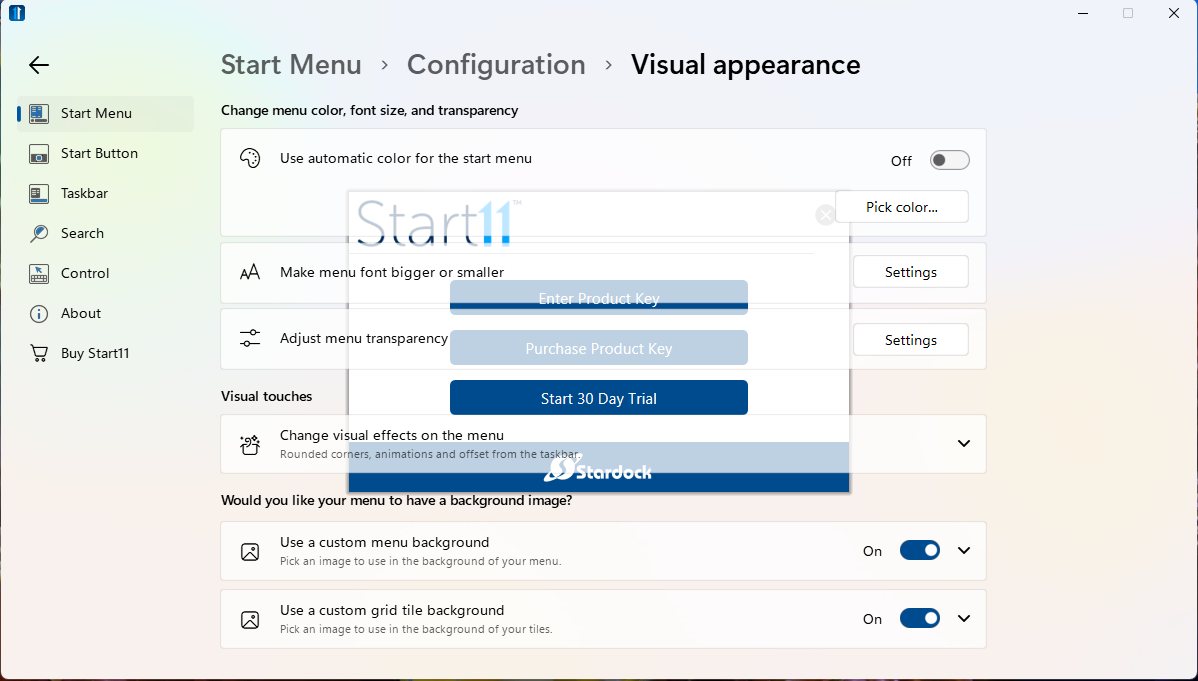Open the Taskbar section
The height and width of the screenshot is (681, 1198).
[105, 193]
